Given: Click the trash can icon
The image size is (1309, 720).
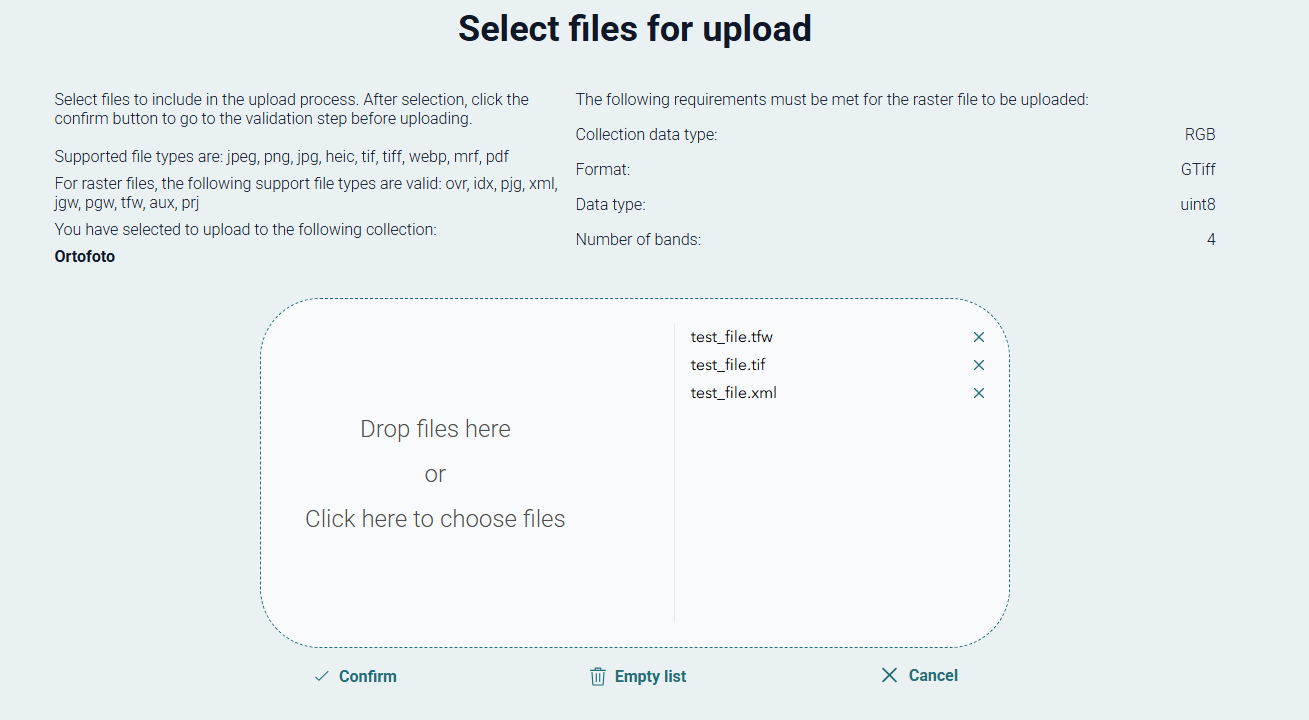Looking at the screenshot, I should click(x=598, y=676).
